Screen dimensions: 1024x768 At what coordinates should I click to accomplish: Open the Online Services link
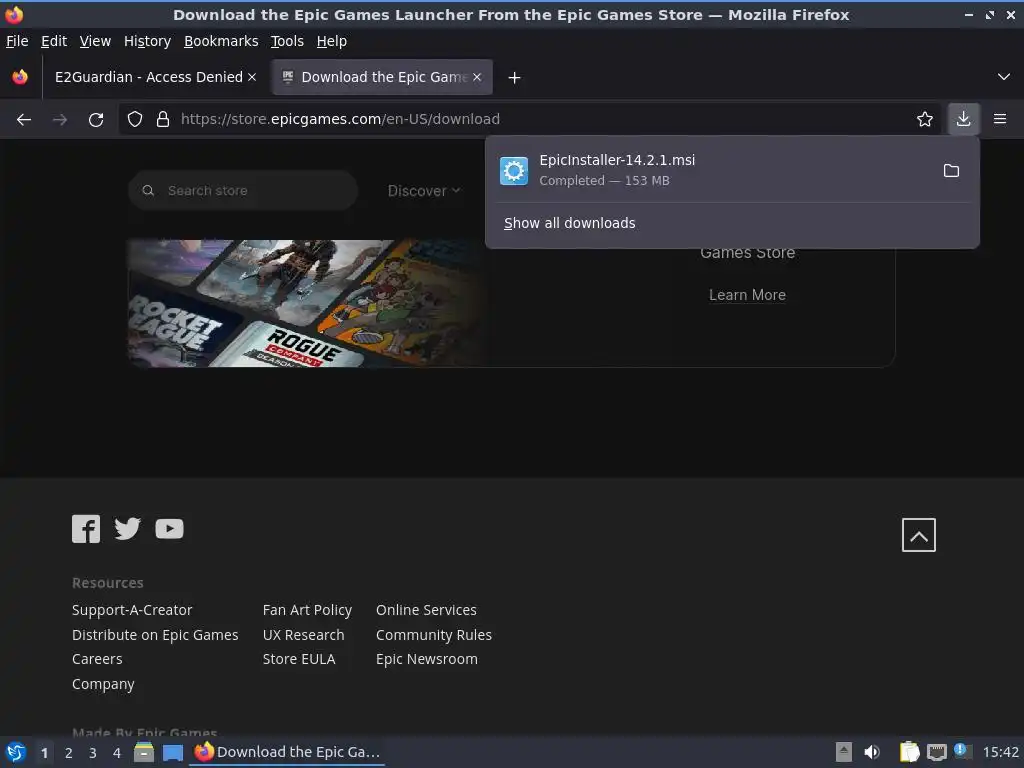(x=426, y=610)
